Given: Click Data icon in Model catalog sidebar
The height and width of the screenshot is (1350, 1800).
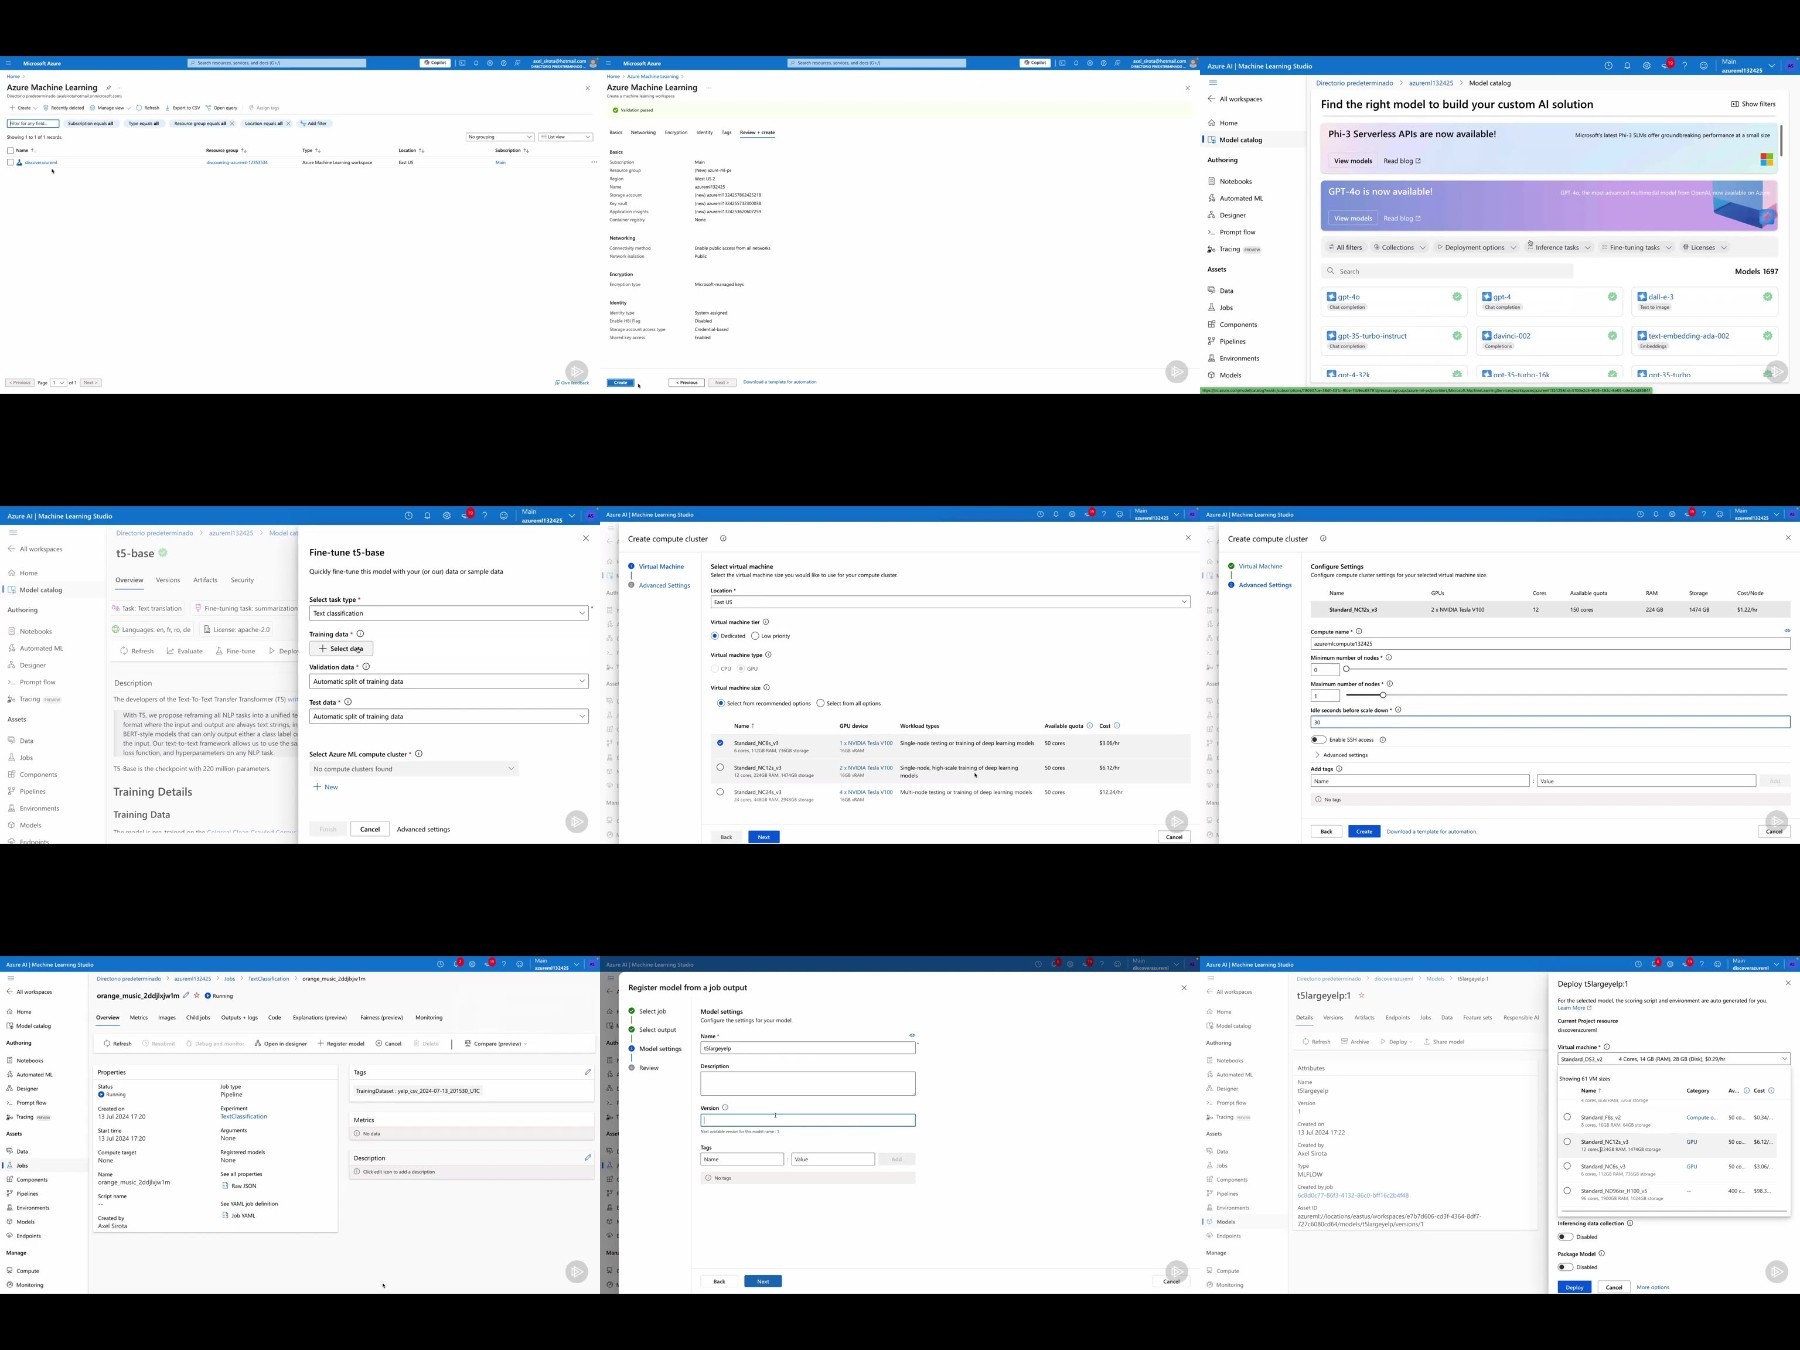Looking at the screenshot, I should tap(1212, 291).
